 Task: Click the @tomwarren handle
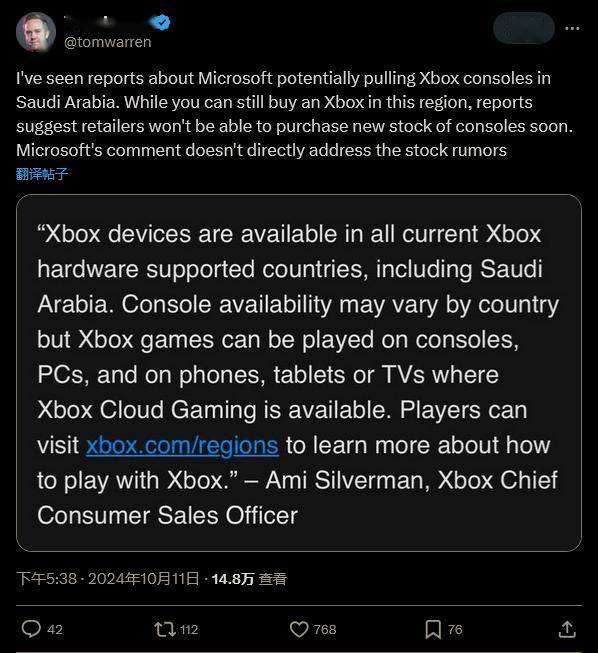(107, 42)
